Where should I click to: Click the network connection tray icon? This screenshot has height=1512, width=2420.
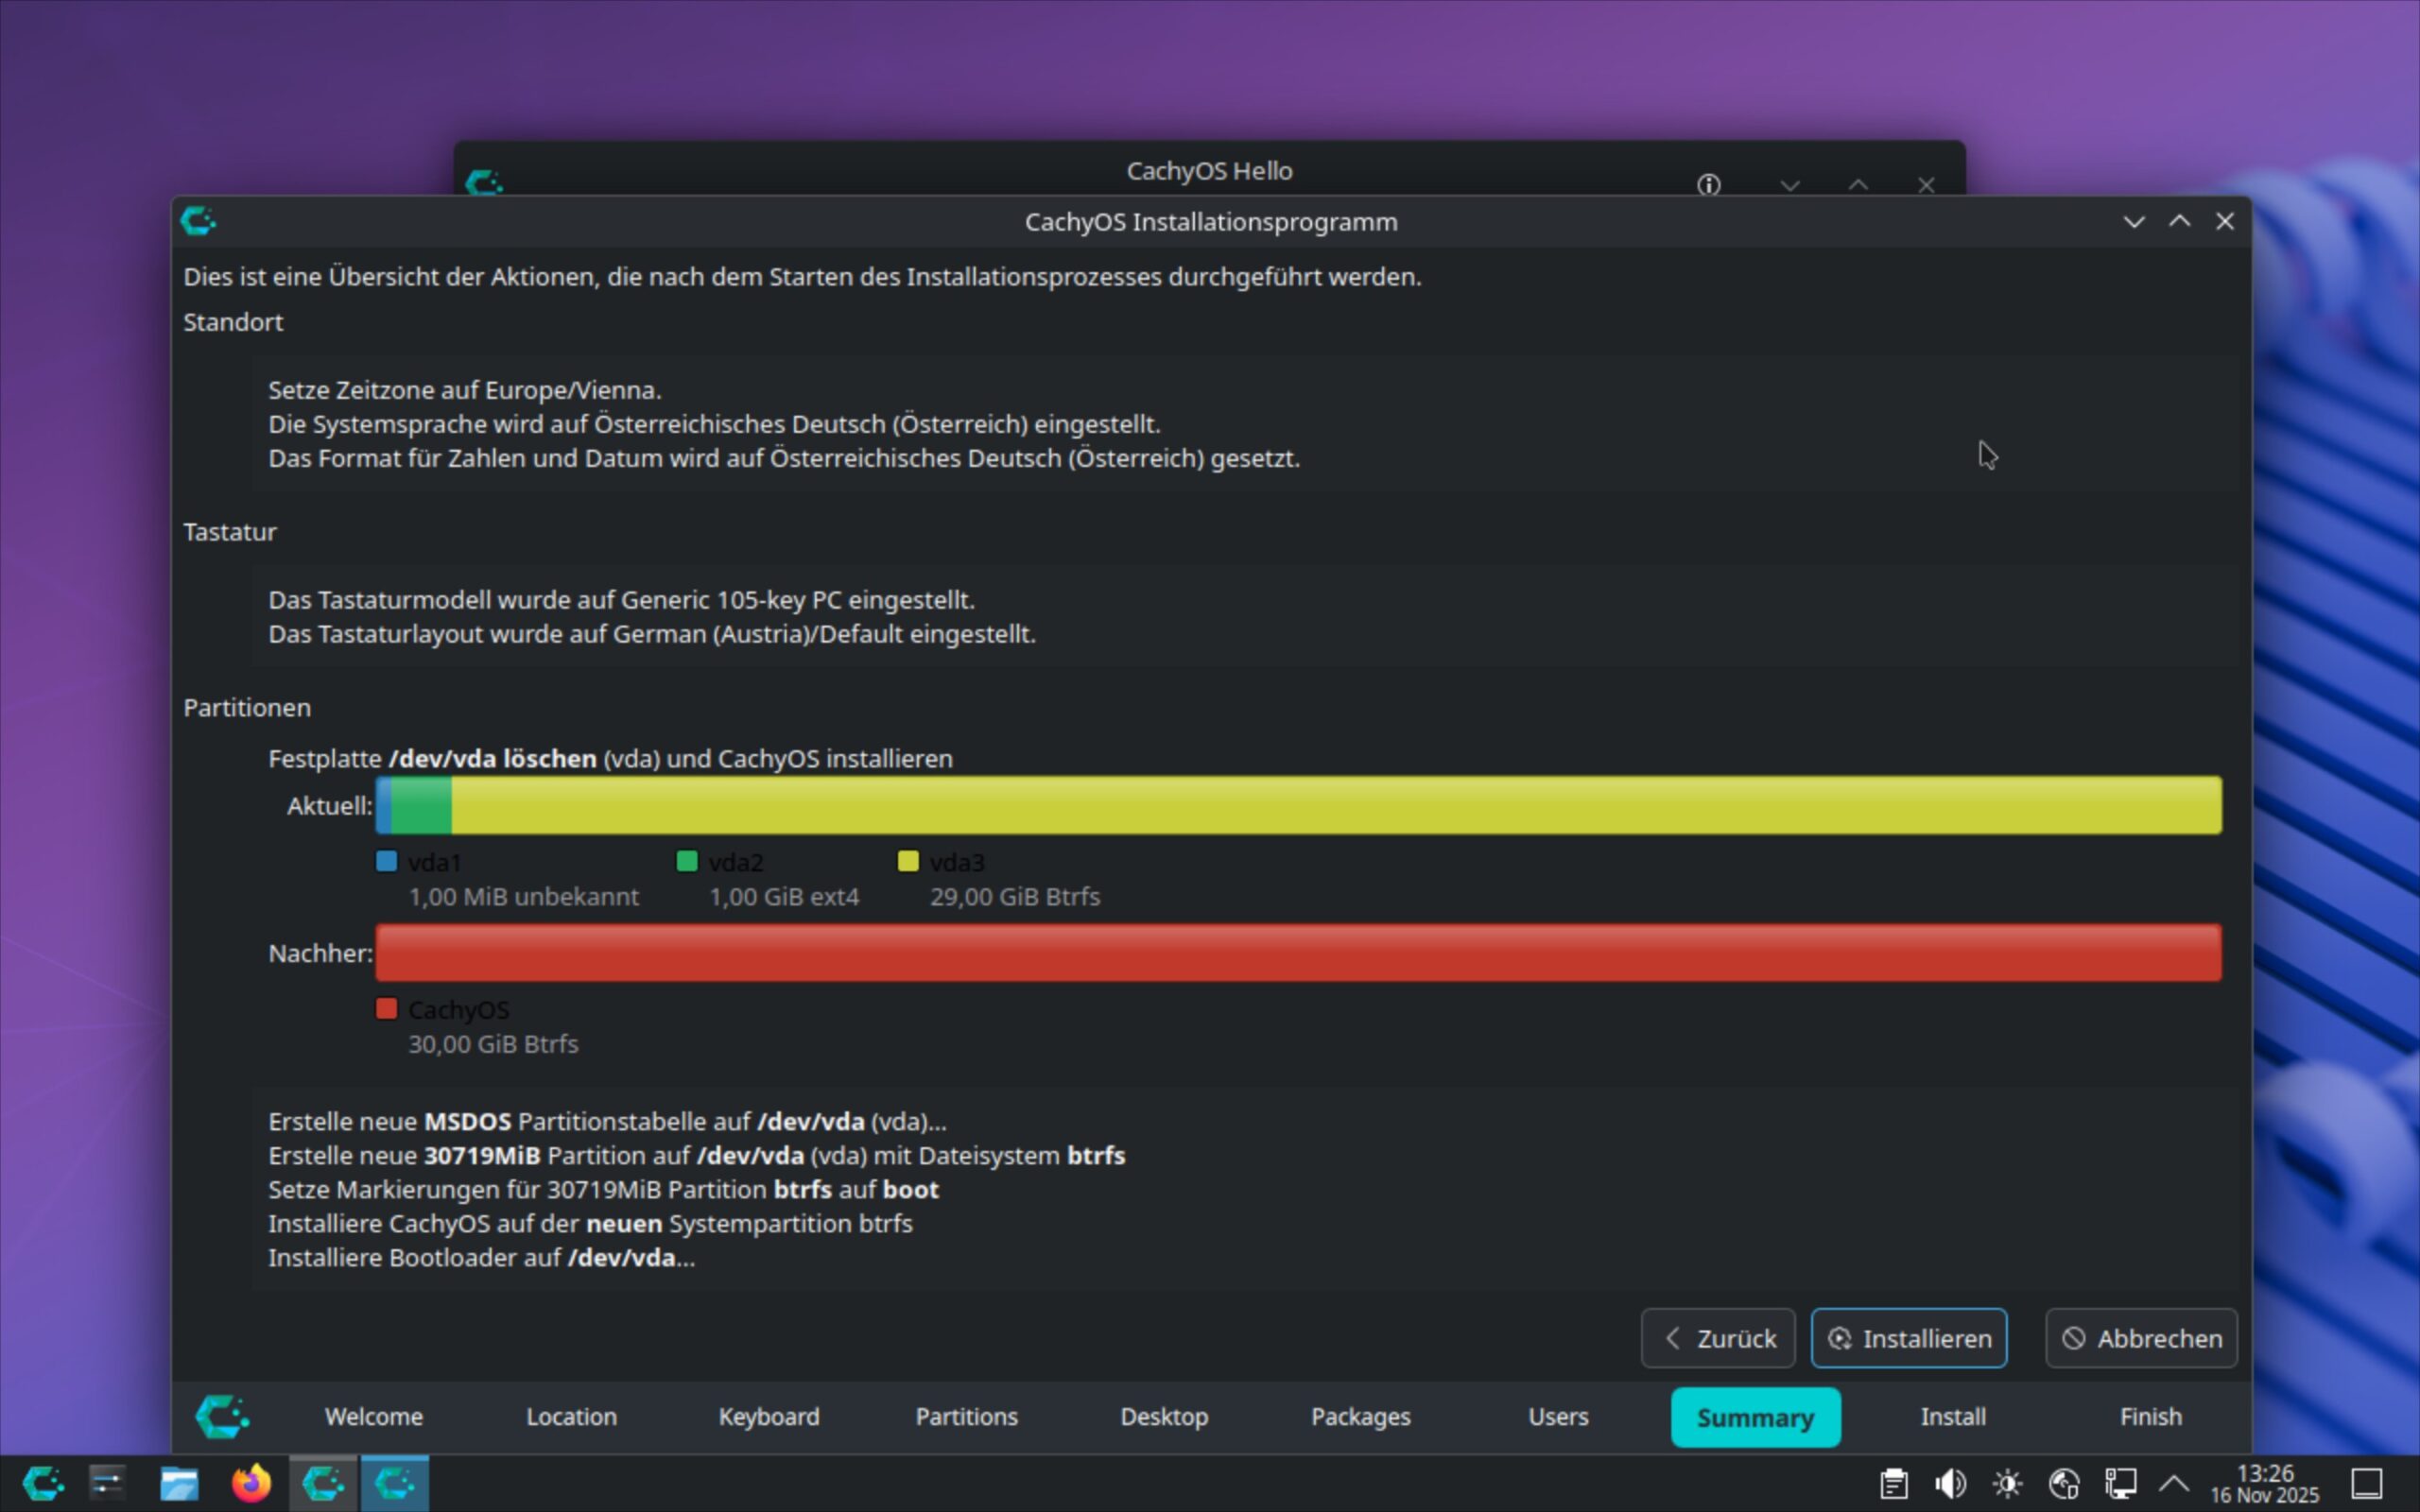(x=2120, y=1483)
